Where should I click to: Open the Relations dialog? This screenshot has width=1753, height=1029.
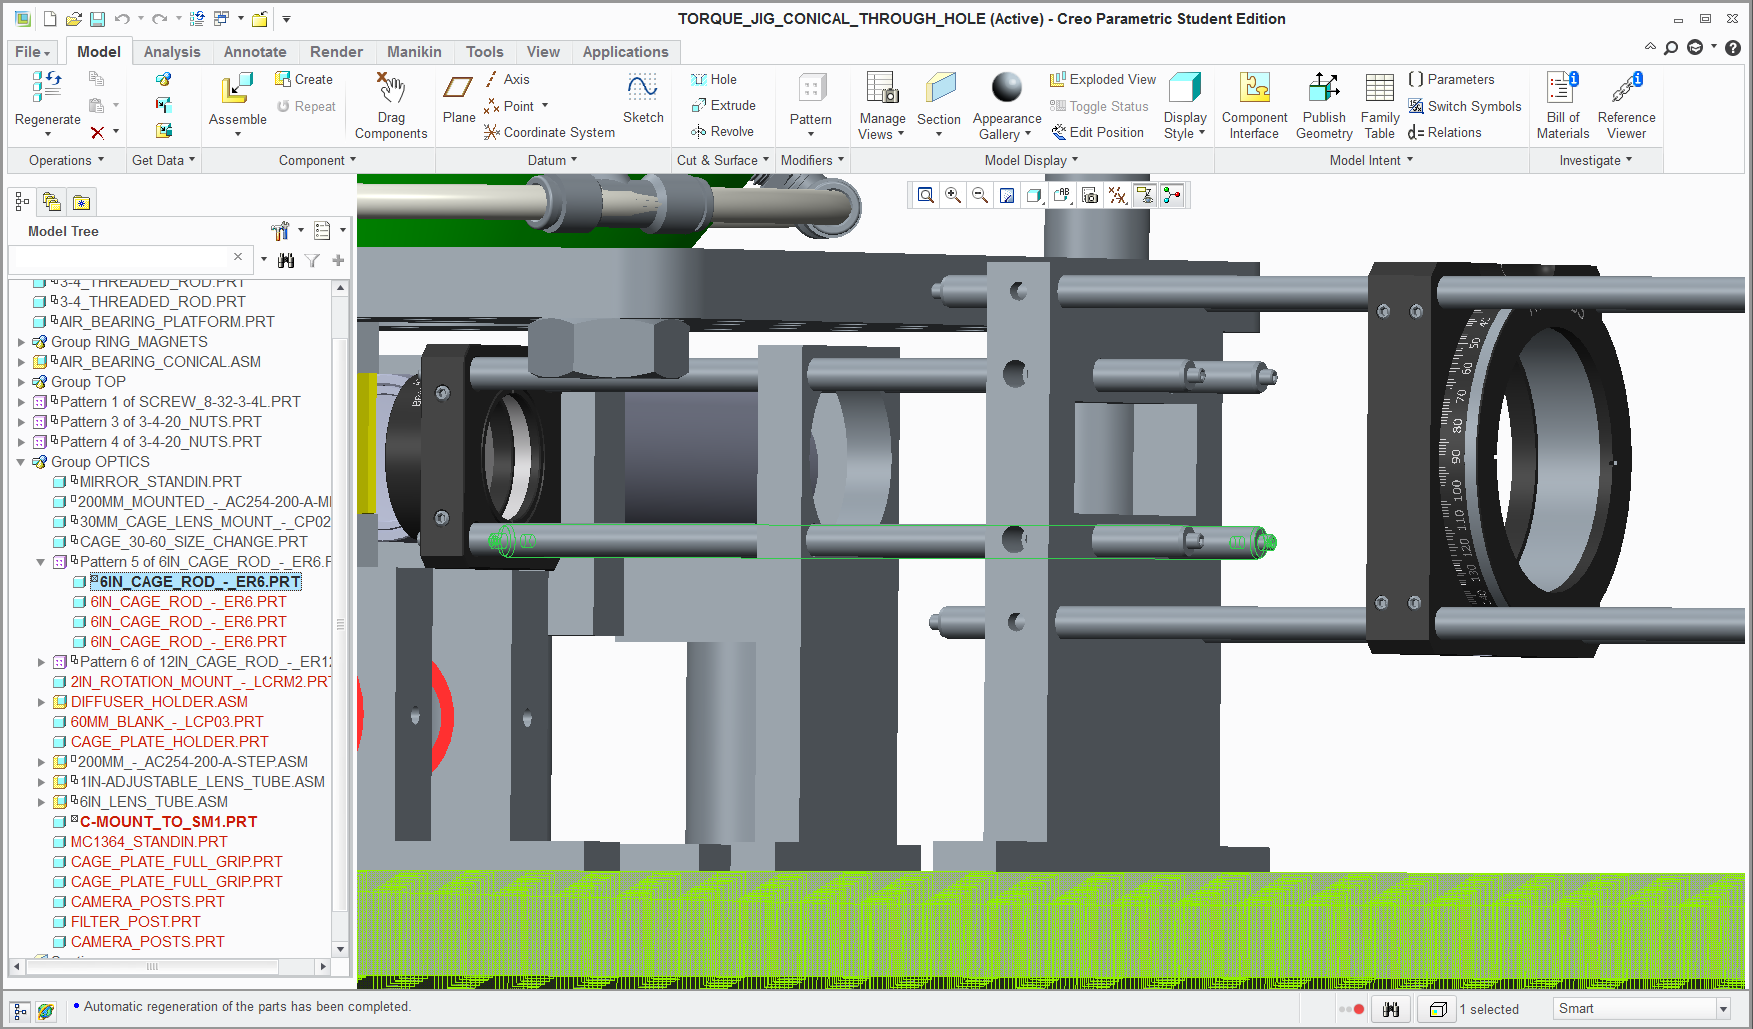coord(1444,132)
